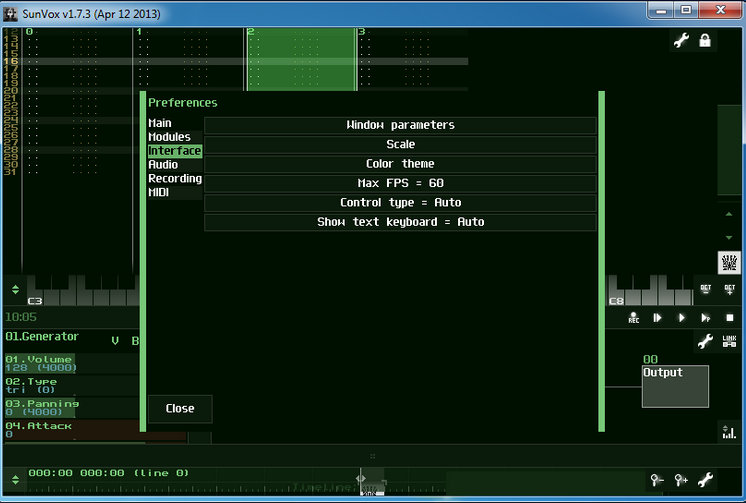Minimize the SunVox window

[x=661, y=10]
